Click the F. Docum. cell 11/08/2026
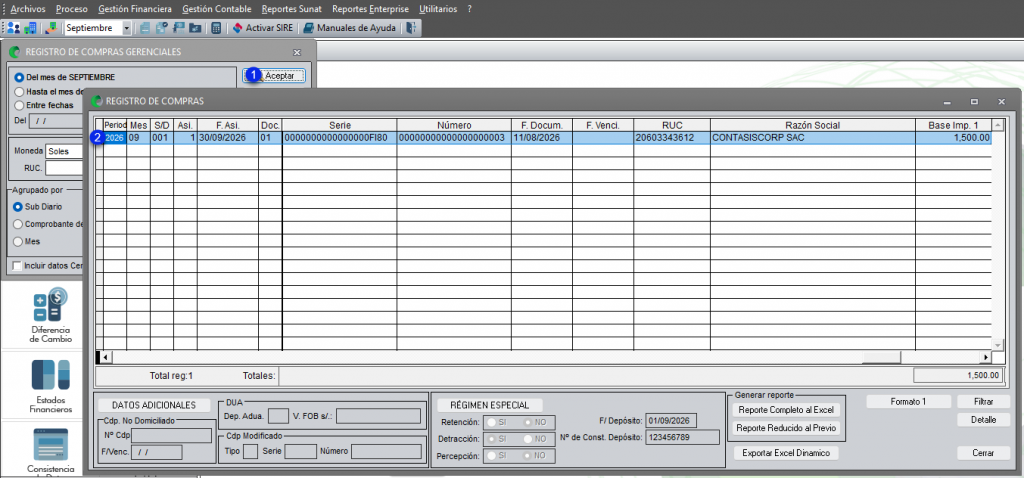This screenshot has width=1024, height=478. pos(542,138)
